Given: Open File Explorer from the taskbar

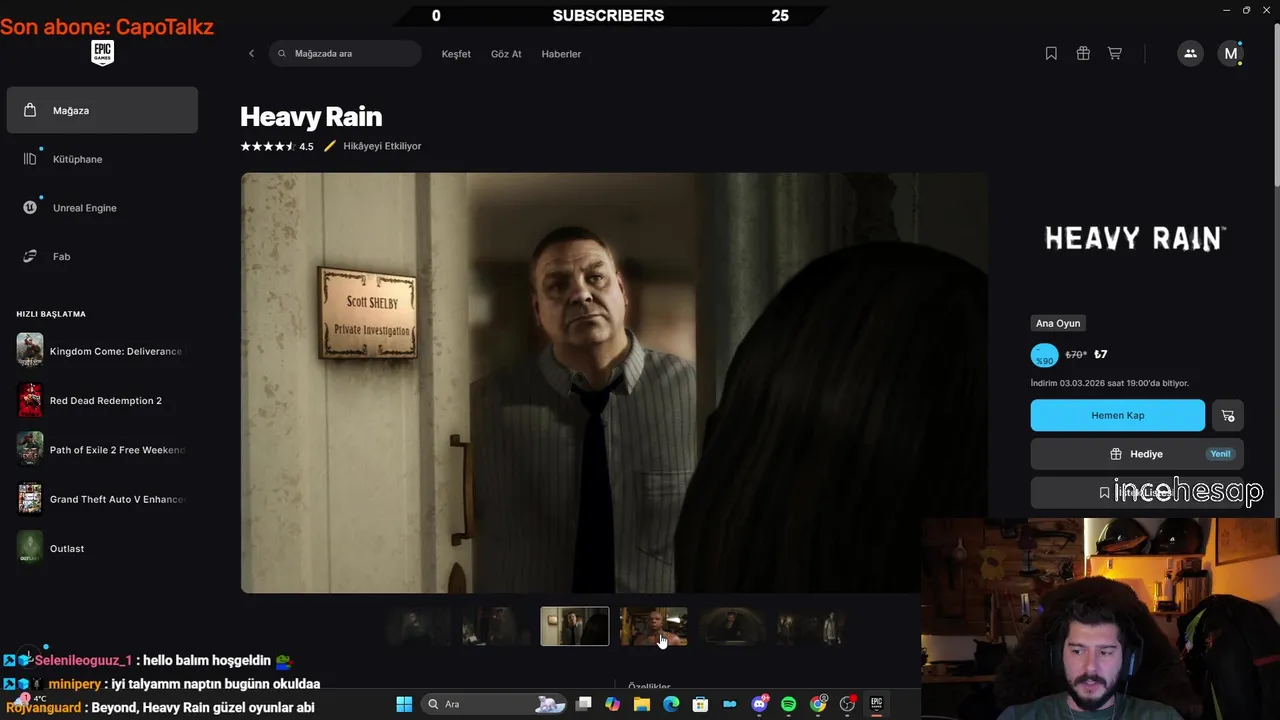Looking at the screenshot, I should click(x=642, y=704).
